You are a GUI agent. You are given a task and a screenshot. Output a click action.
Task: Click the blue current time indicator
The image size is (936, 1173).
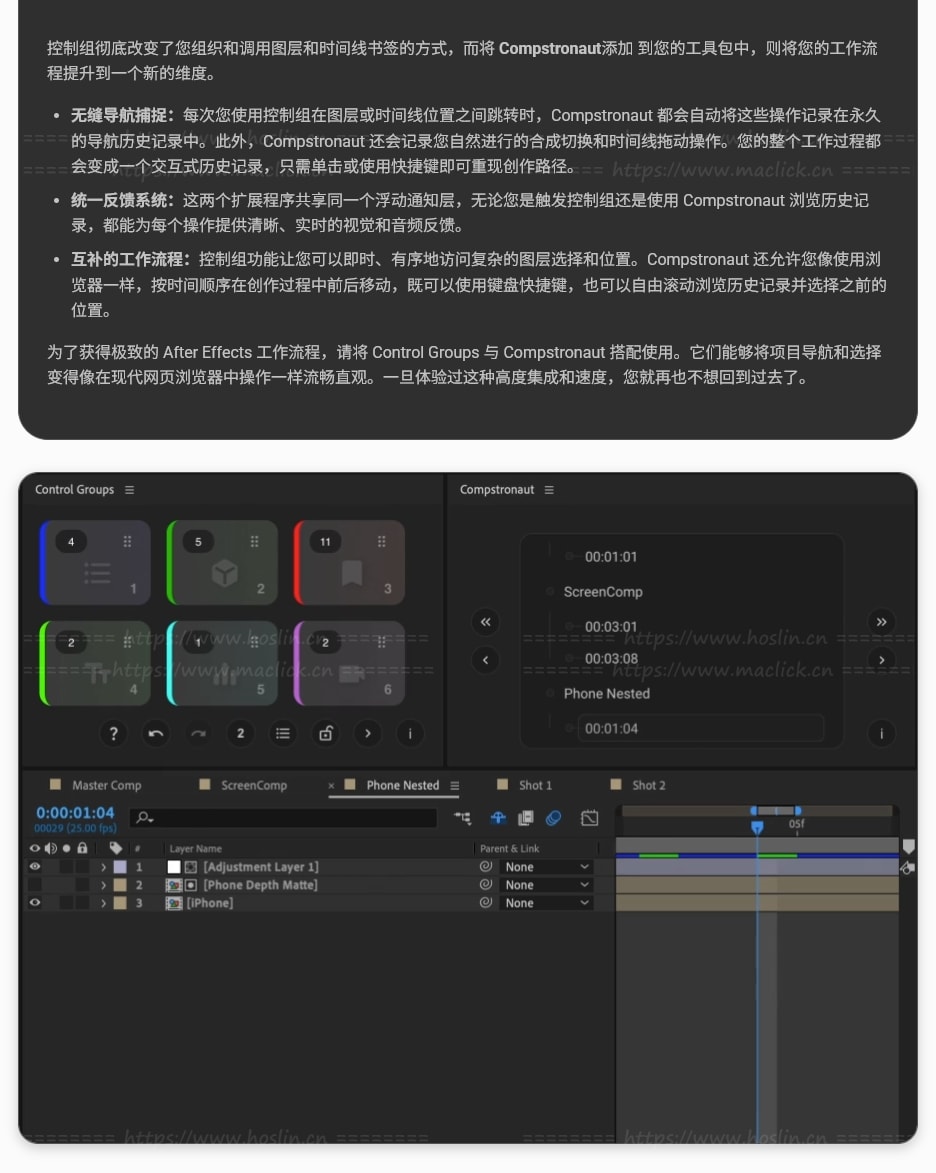pyautogui.click(x=757, y=827)
